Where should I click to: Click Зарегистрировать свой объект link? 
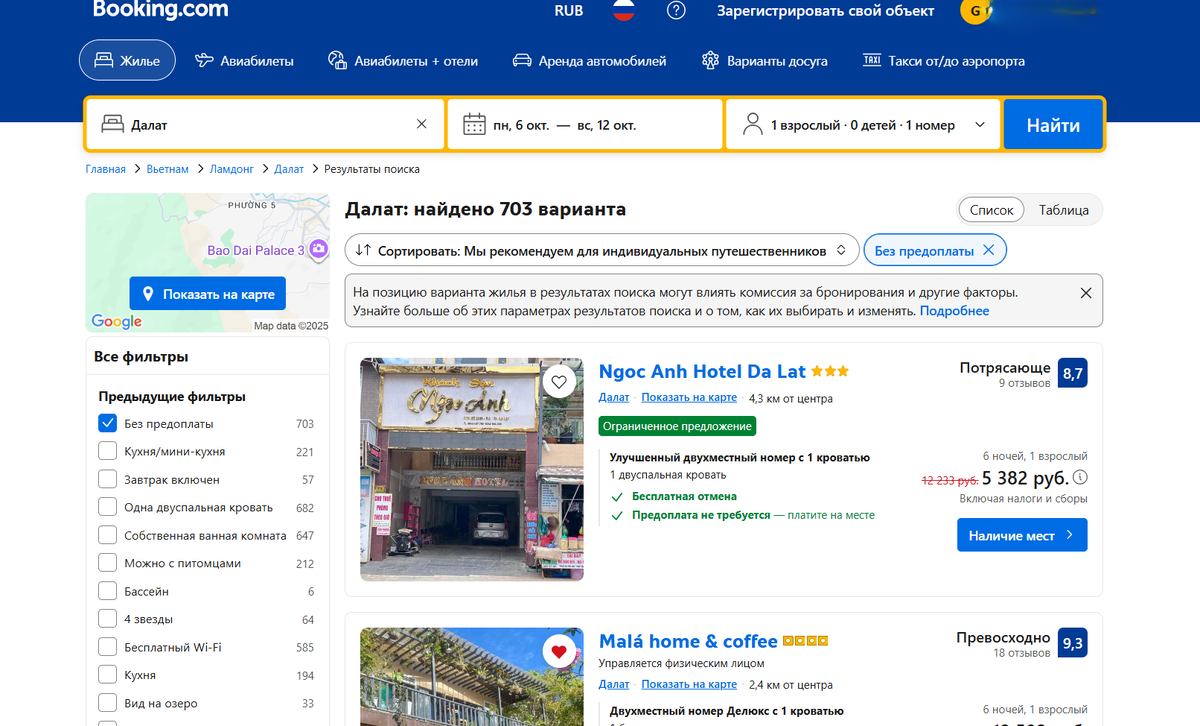[x=825, y=11]
